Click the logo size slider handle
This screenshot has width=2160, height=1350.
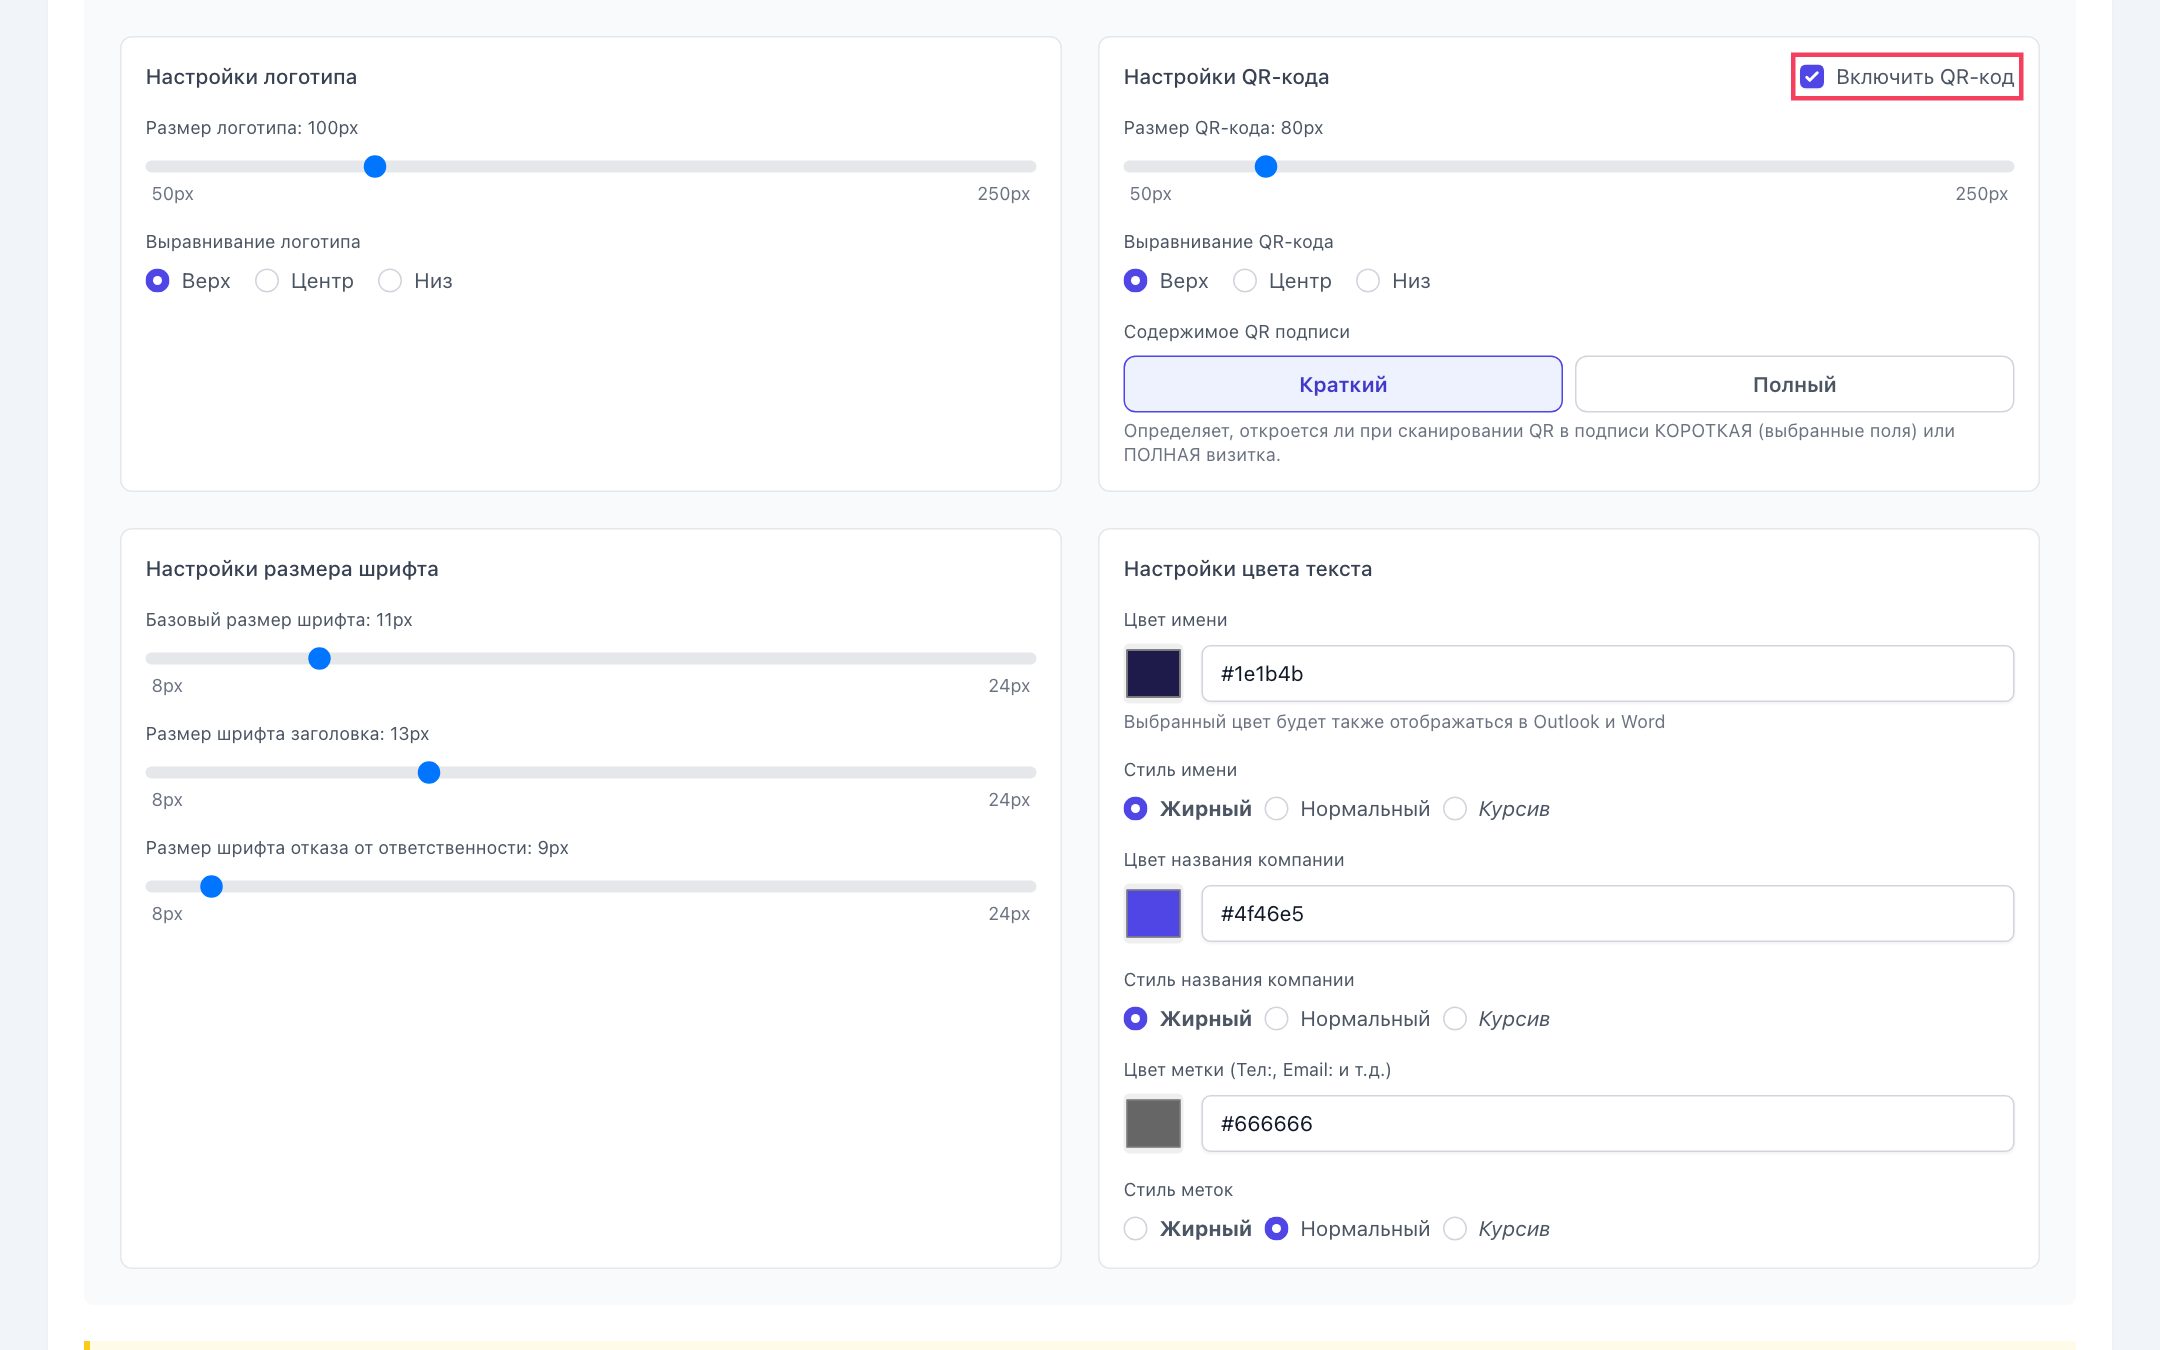(375, 167)
